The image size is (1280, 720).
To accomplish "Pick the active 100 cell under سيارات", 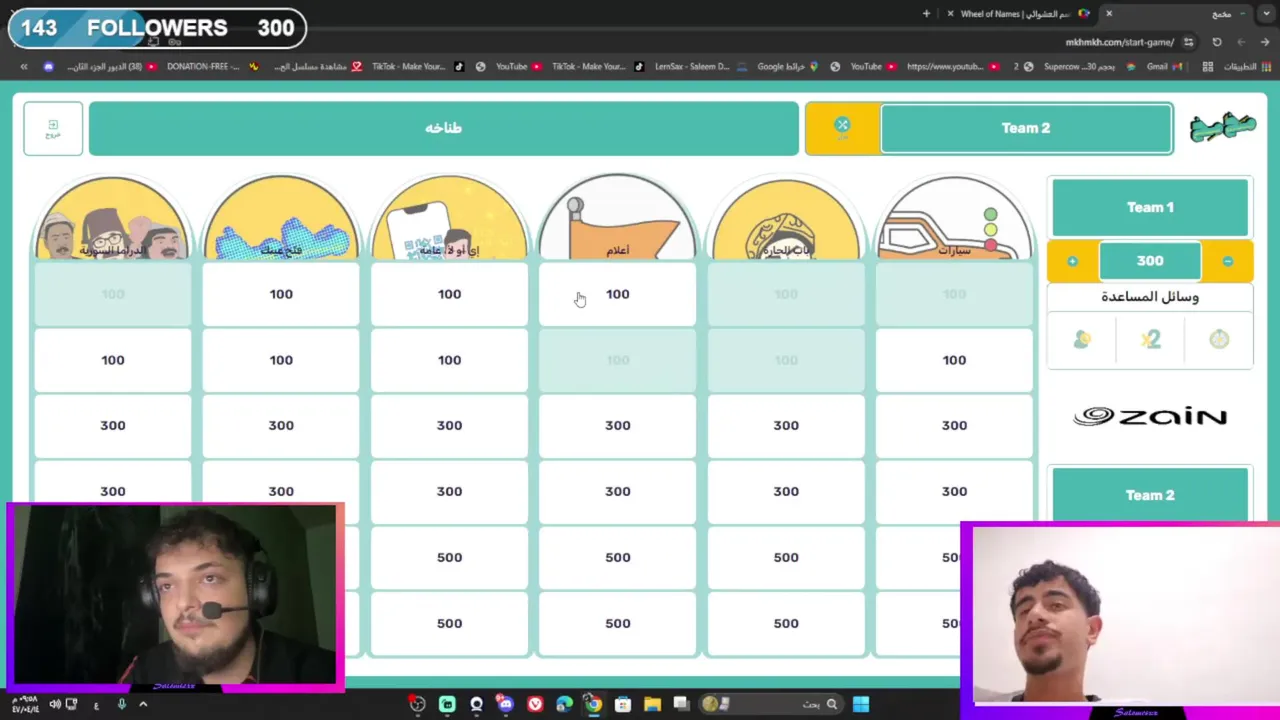I will pos(954,360).
